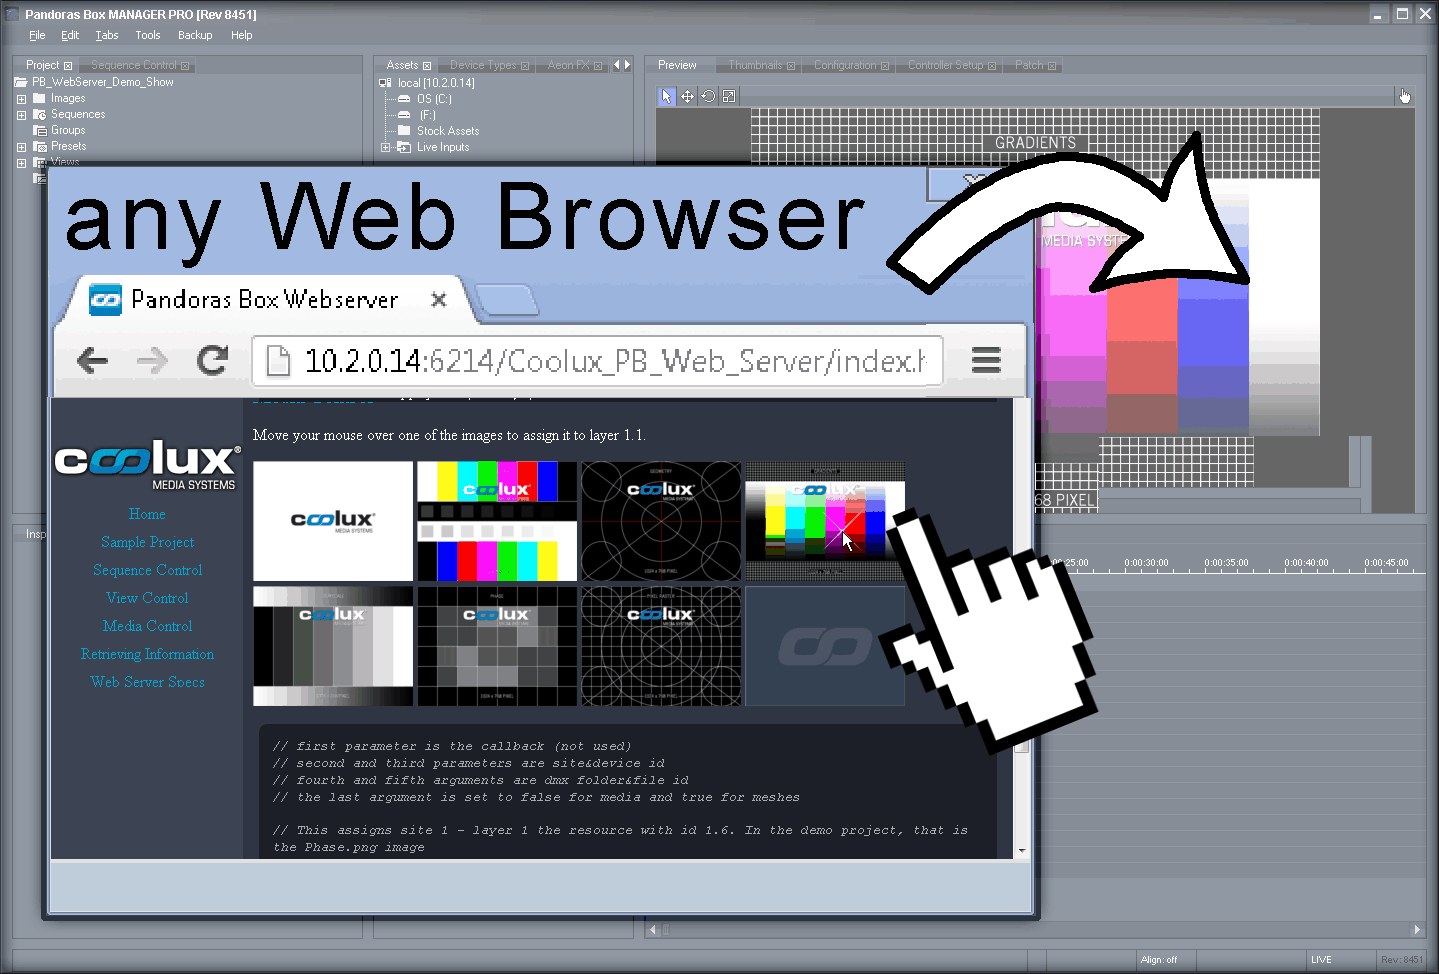Select the white coolux logo thumbnail
The width and height of the screenshot is (1439, 974).
[x=333, y=521]
